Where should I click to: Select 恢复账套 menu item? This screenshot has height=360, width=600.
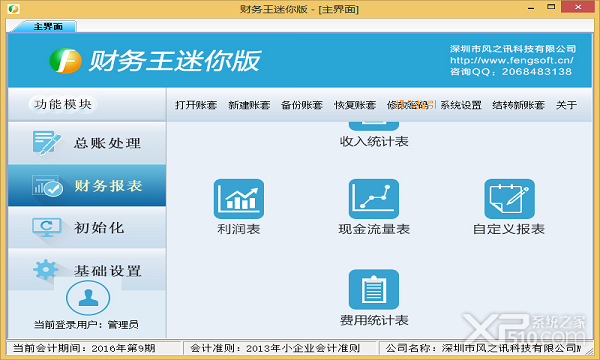(355, 105)
